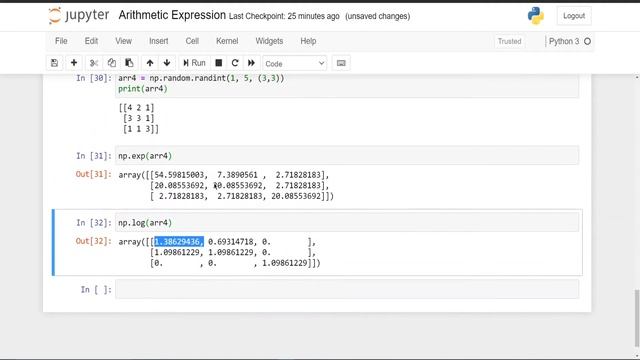640x360 pixels.
Task: Click the Python 3 kernel name
Action: [x=564, y=41]
